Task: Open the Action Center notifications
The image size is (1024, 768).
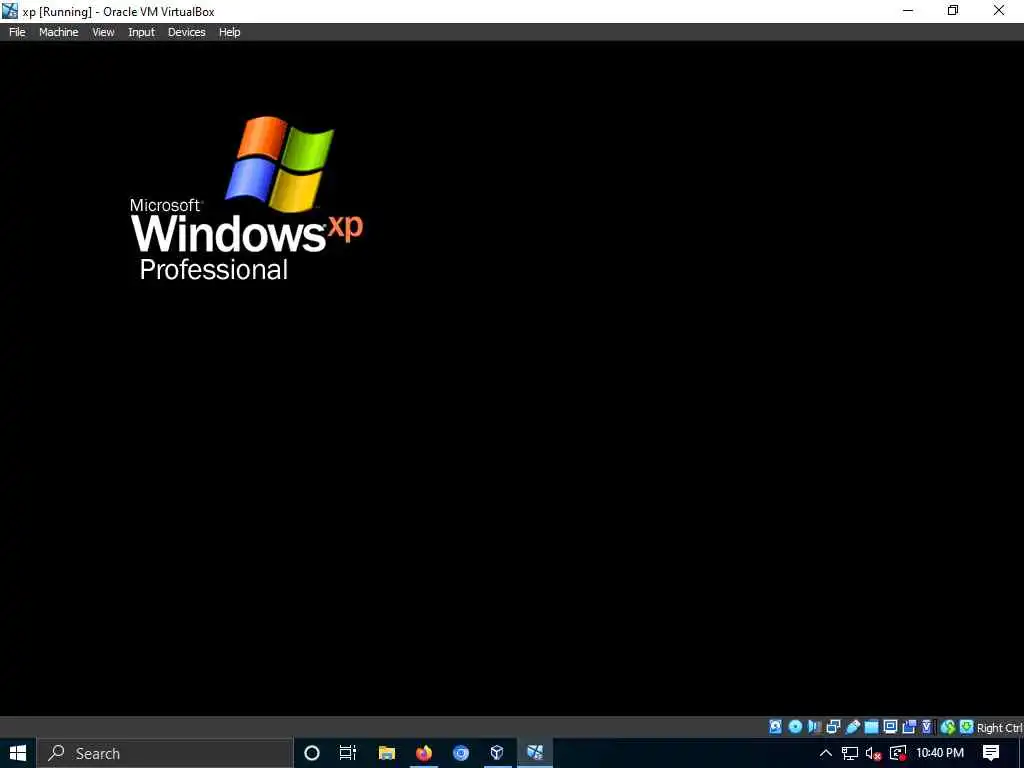Action: 991,753
